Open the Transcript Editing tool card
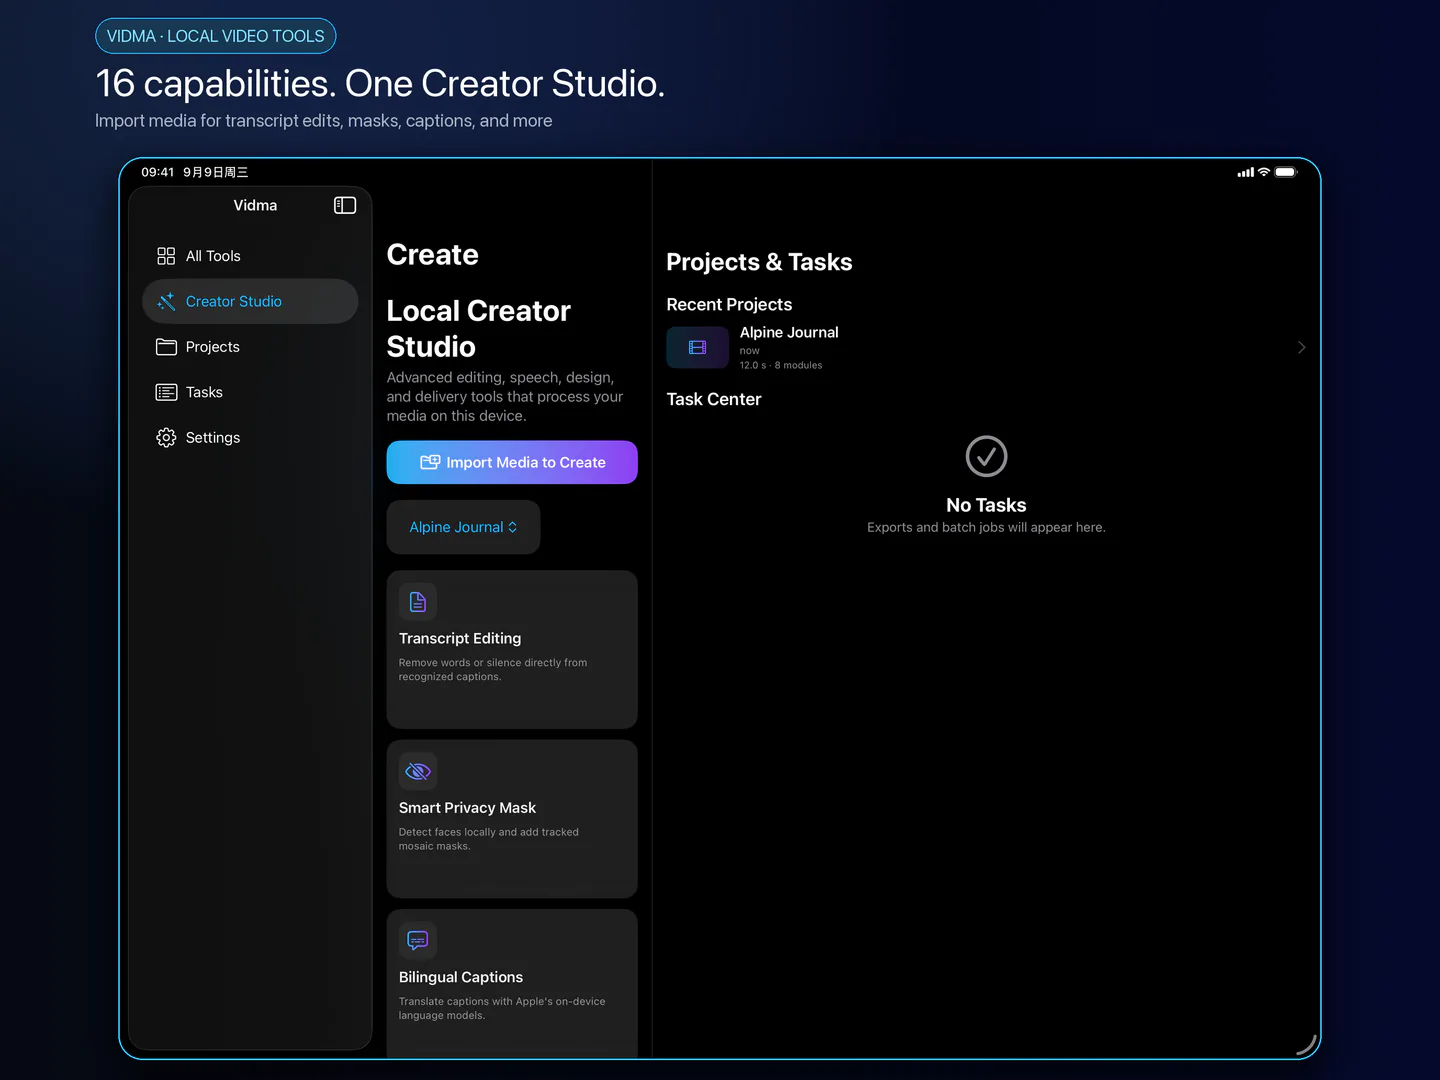The image size is (1440, 1080). click(512, 649)
